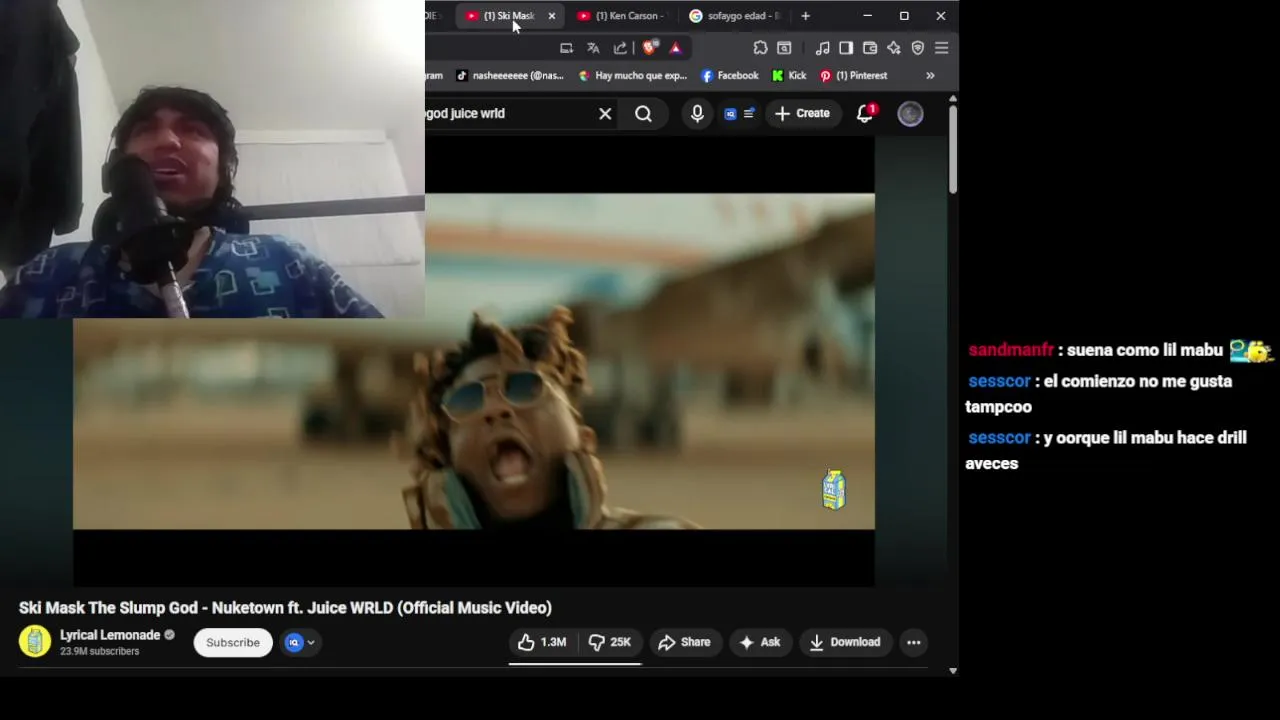The height and width of the screenshot is (720, 1280).
Task: Minimize the browser window
Action: 867,16
